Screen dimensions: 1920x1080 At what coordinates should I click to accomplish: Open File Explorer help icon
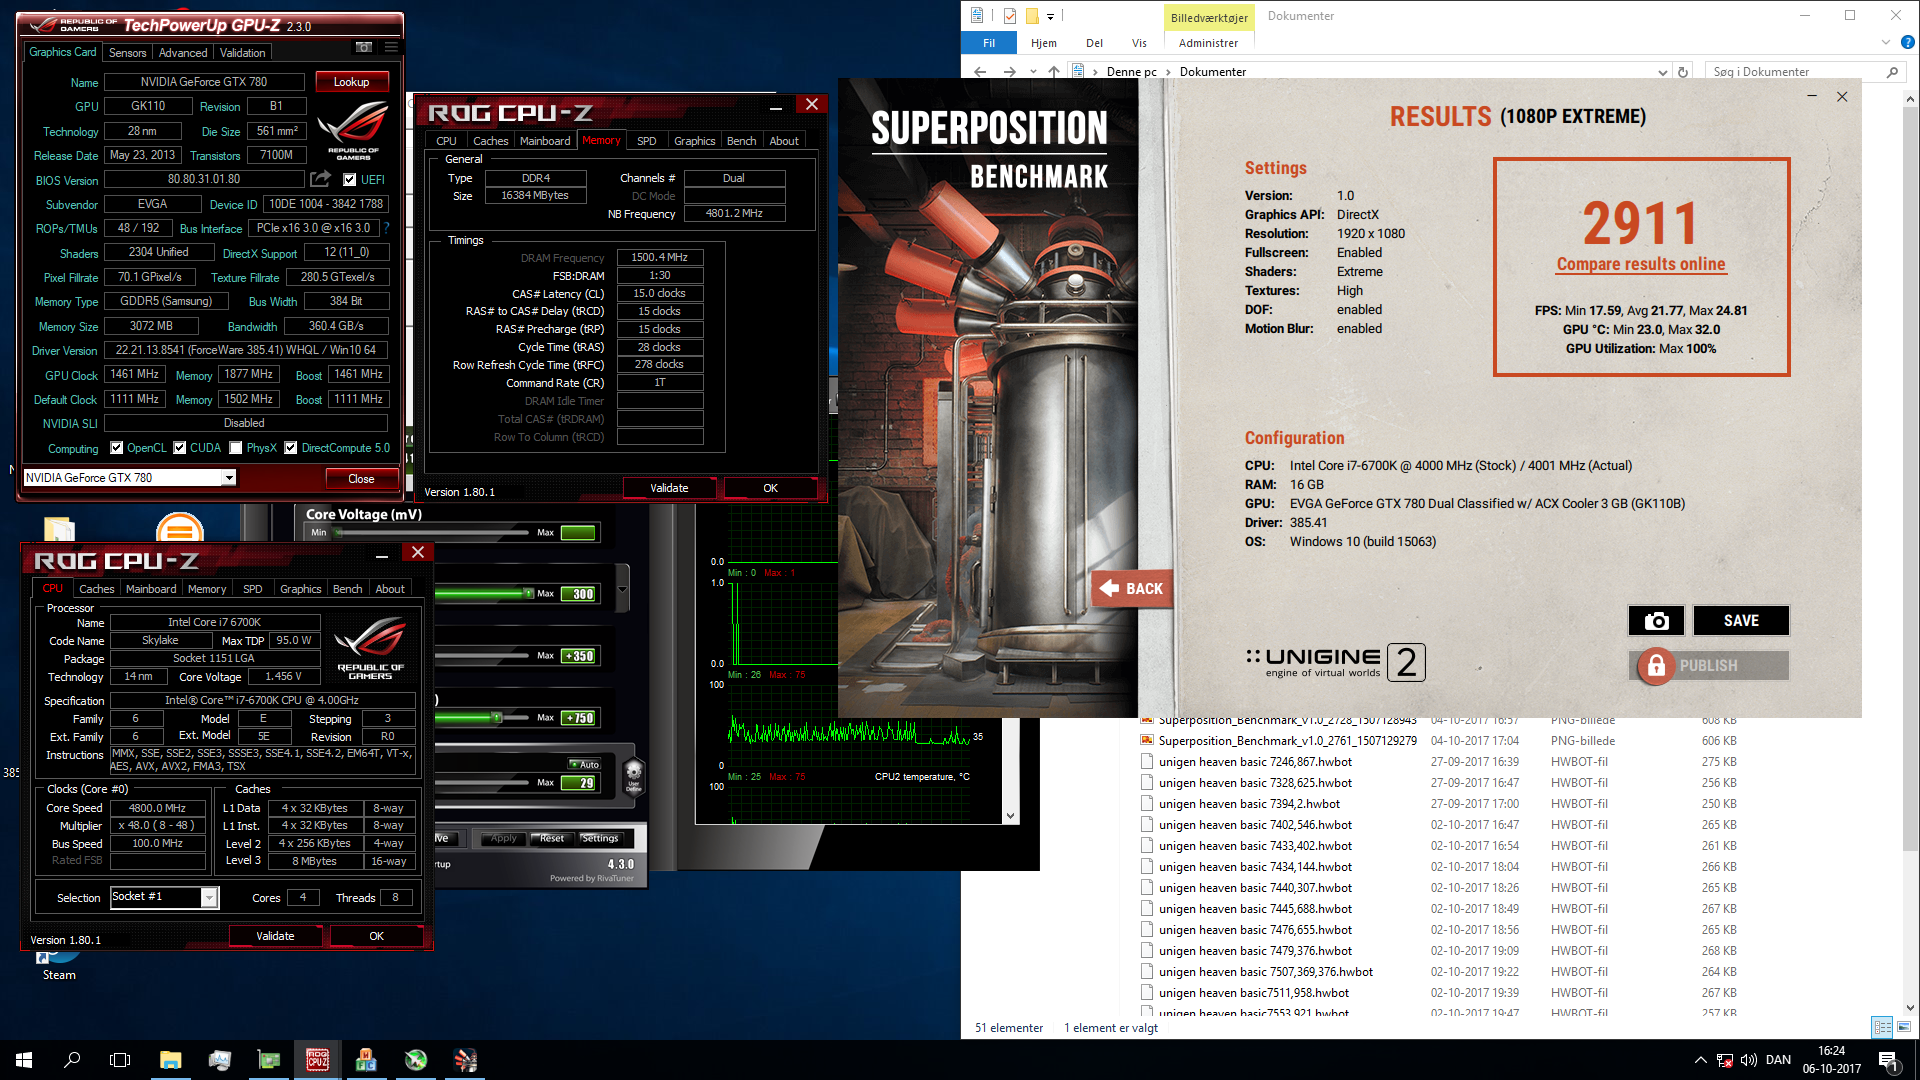click(x=1907, y=43)
